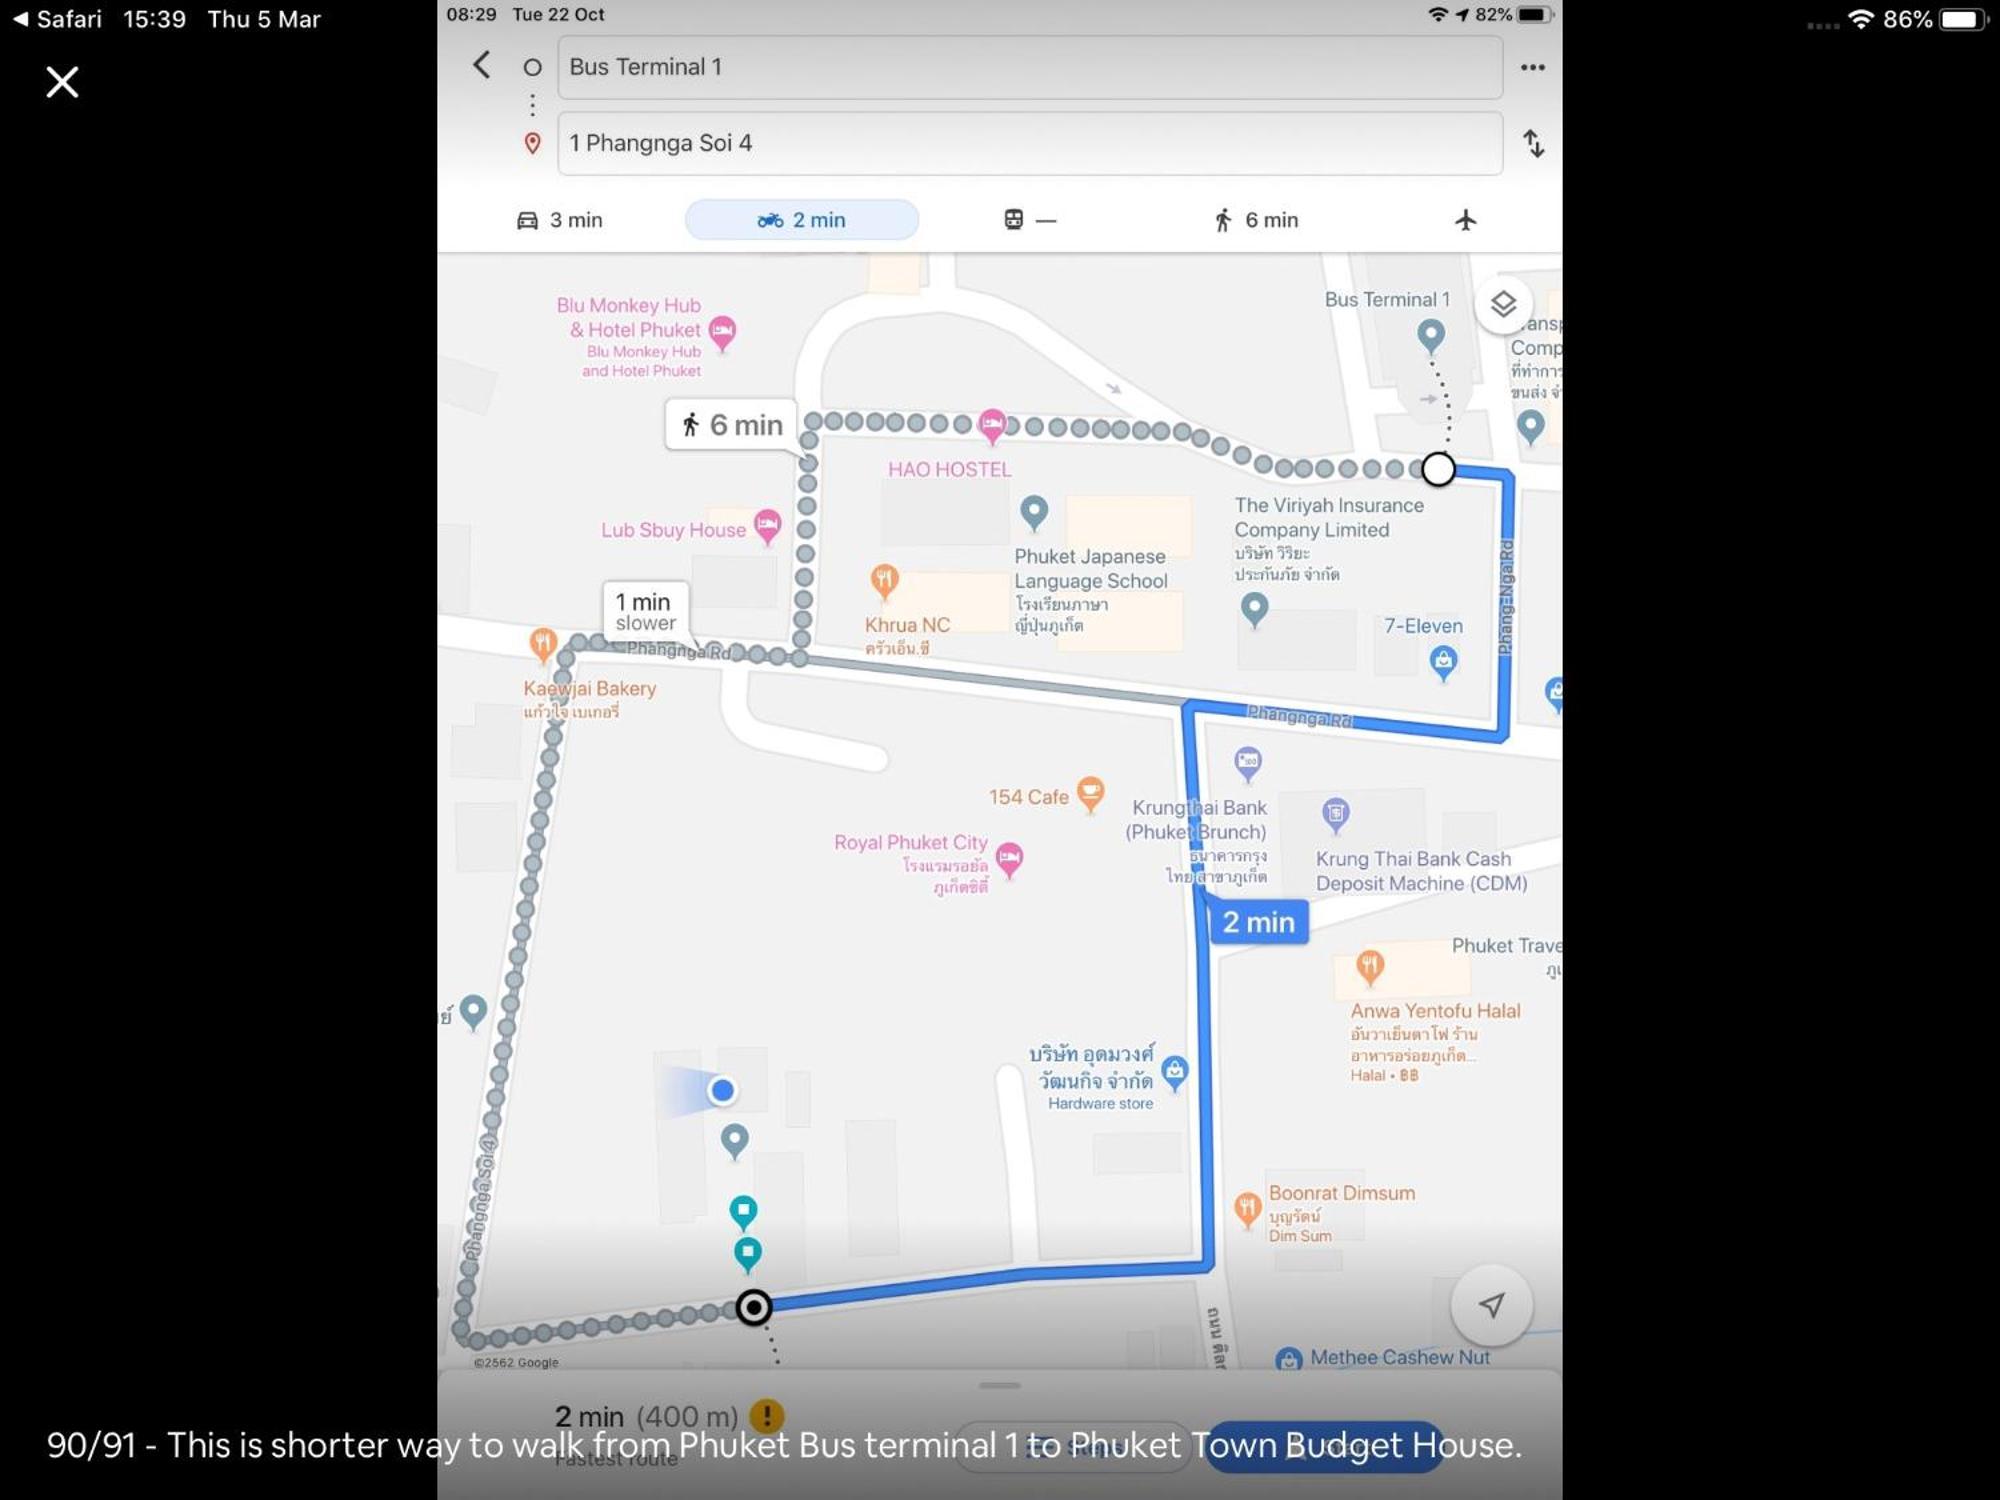Tap the Lub Sbuy House hotel pin

pos(767,526)
